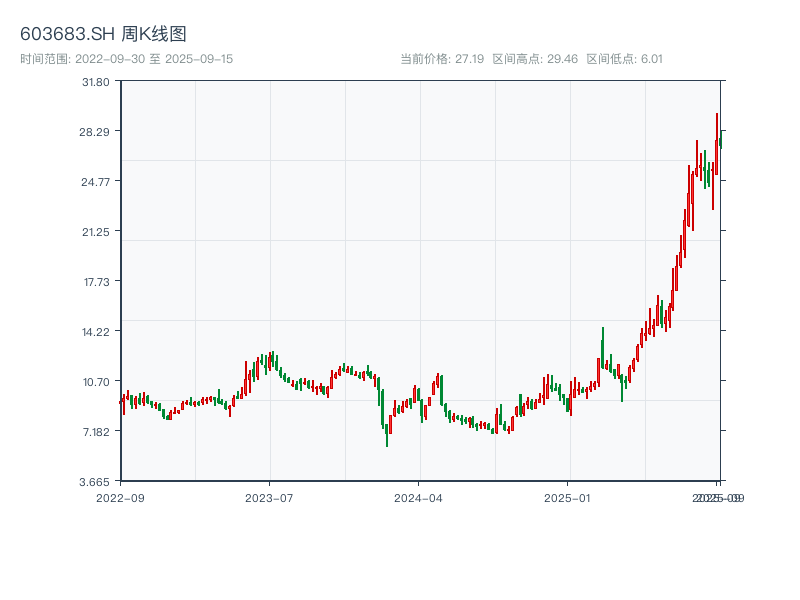Click y-axis label 24.77
Viewport: 800px width, 600px height.
[95, 182]
